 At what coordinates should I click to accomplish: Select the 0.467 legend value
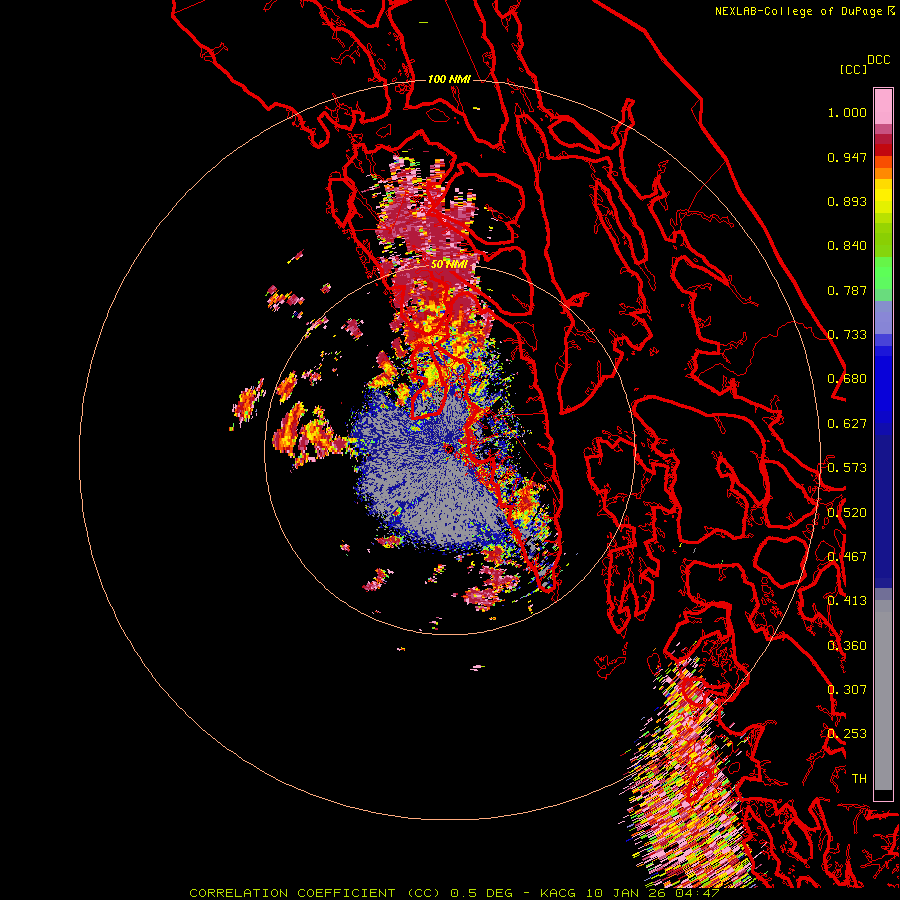click(x=847, y=557)
